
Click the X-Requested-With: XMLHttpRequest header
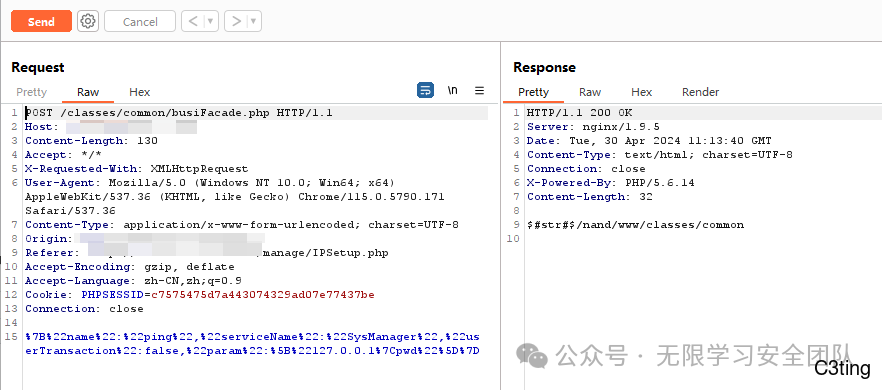[136, 169]
